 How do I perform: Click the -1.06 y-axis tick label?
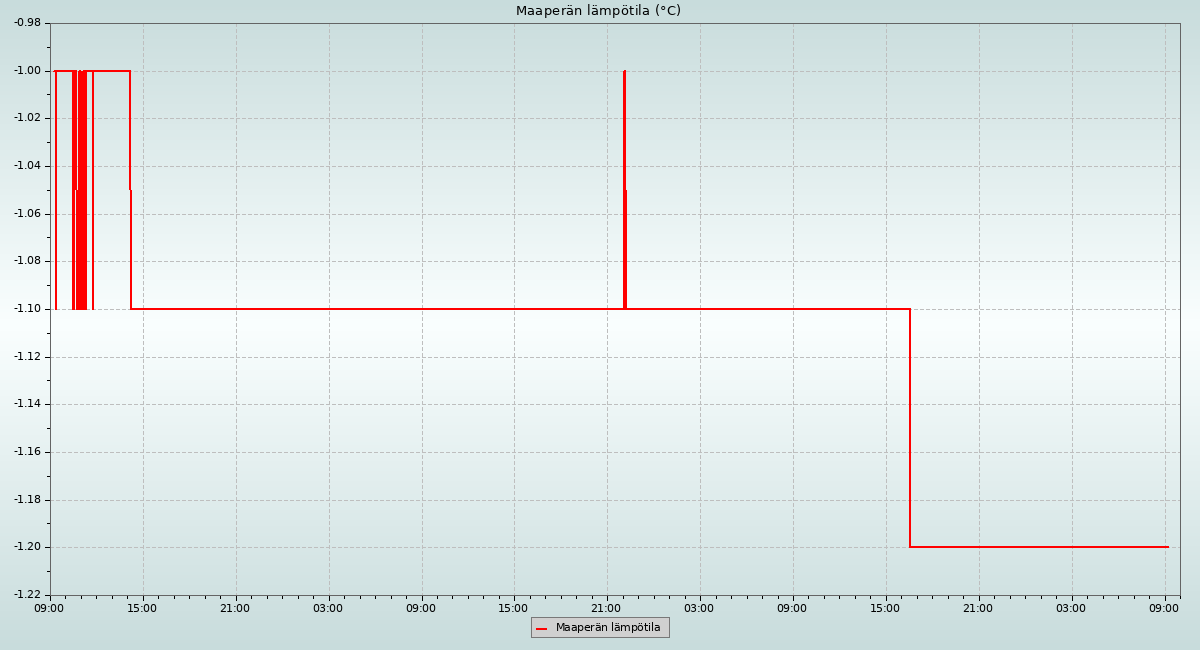coord(27,214)
